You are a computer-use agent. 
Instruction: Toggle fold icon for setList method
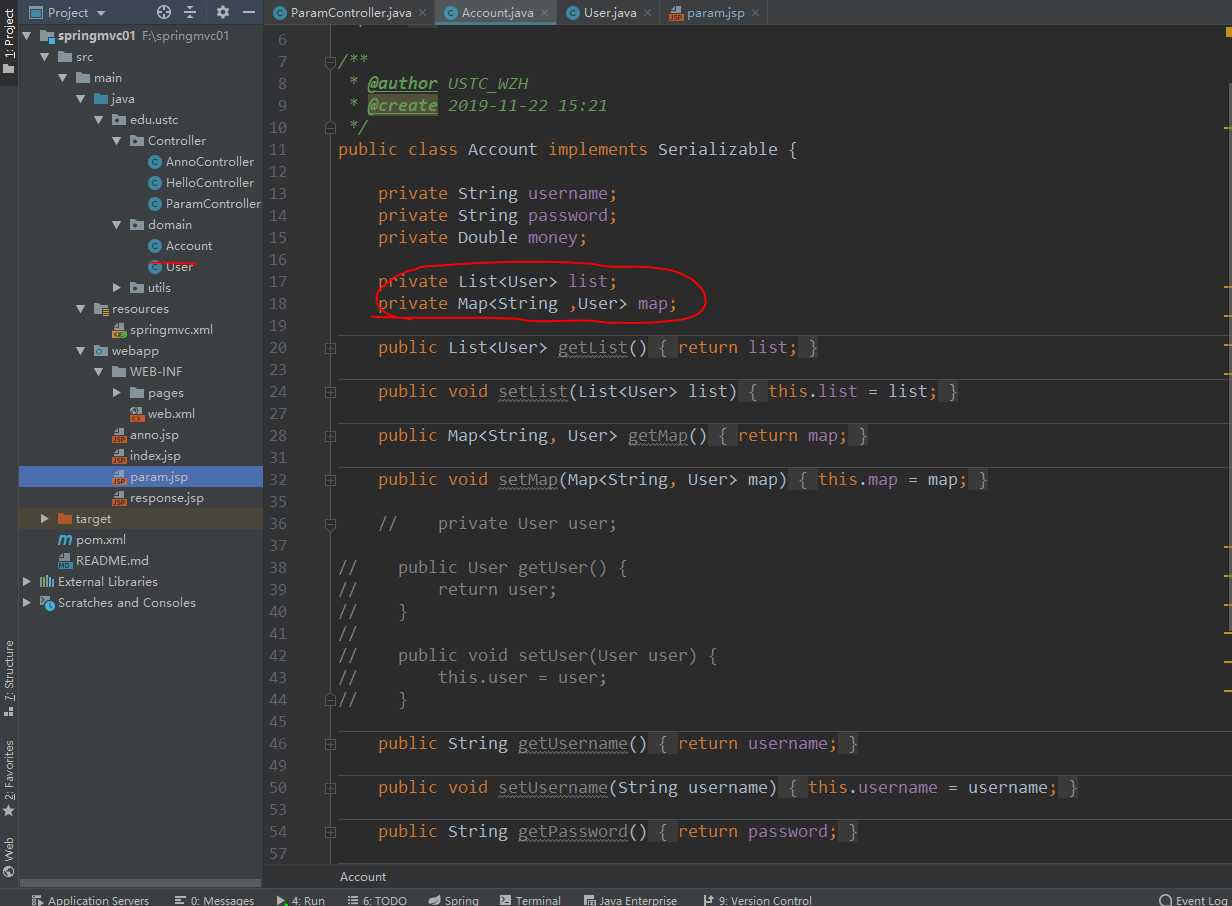coord(330,391)
